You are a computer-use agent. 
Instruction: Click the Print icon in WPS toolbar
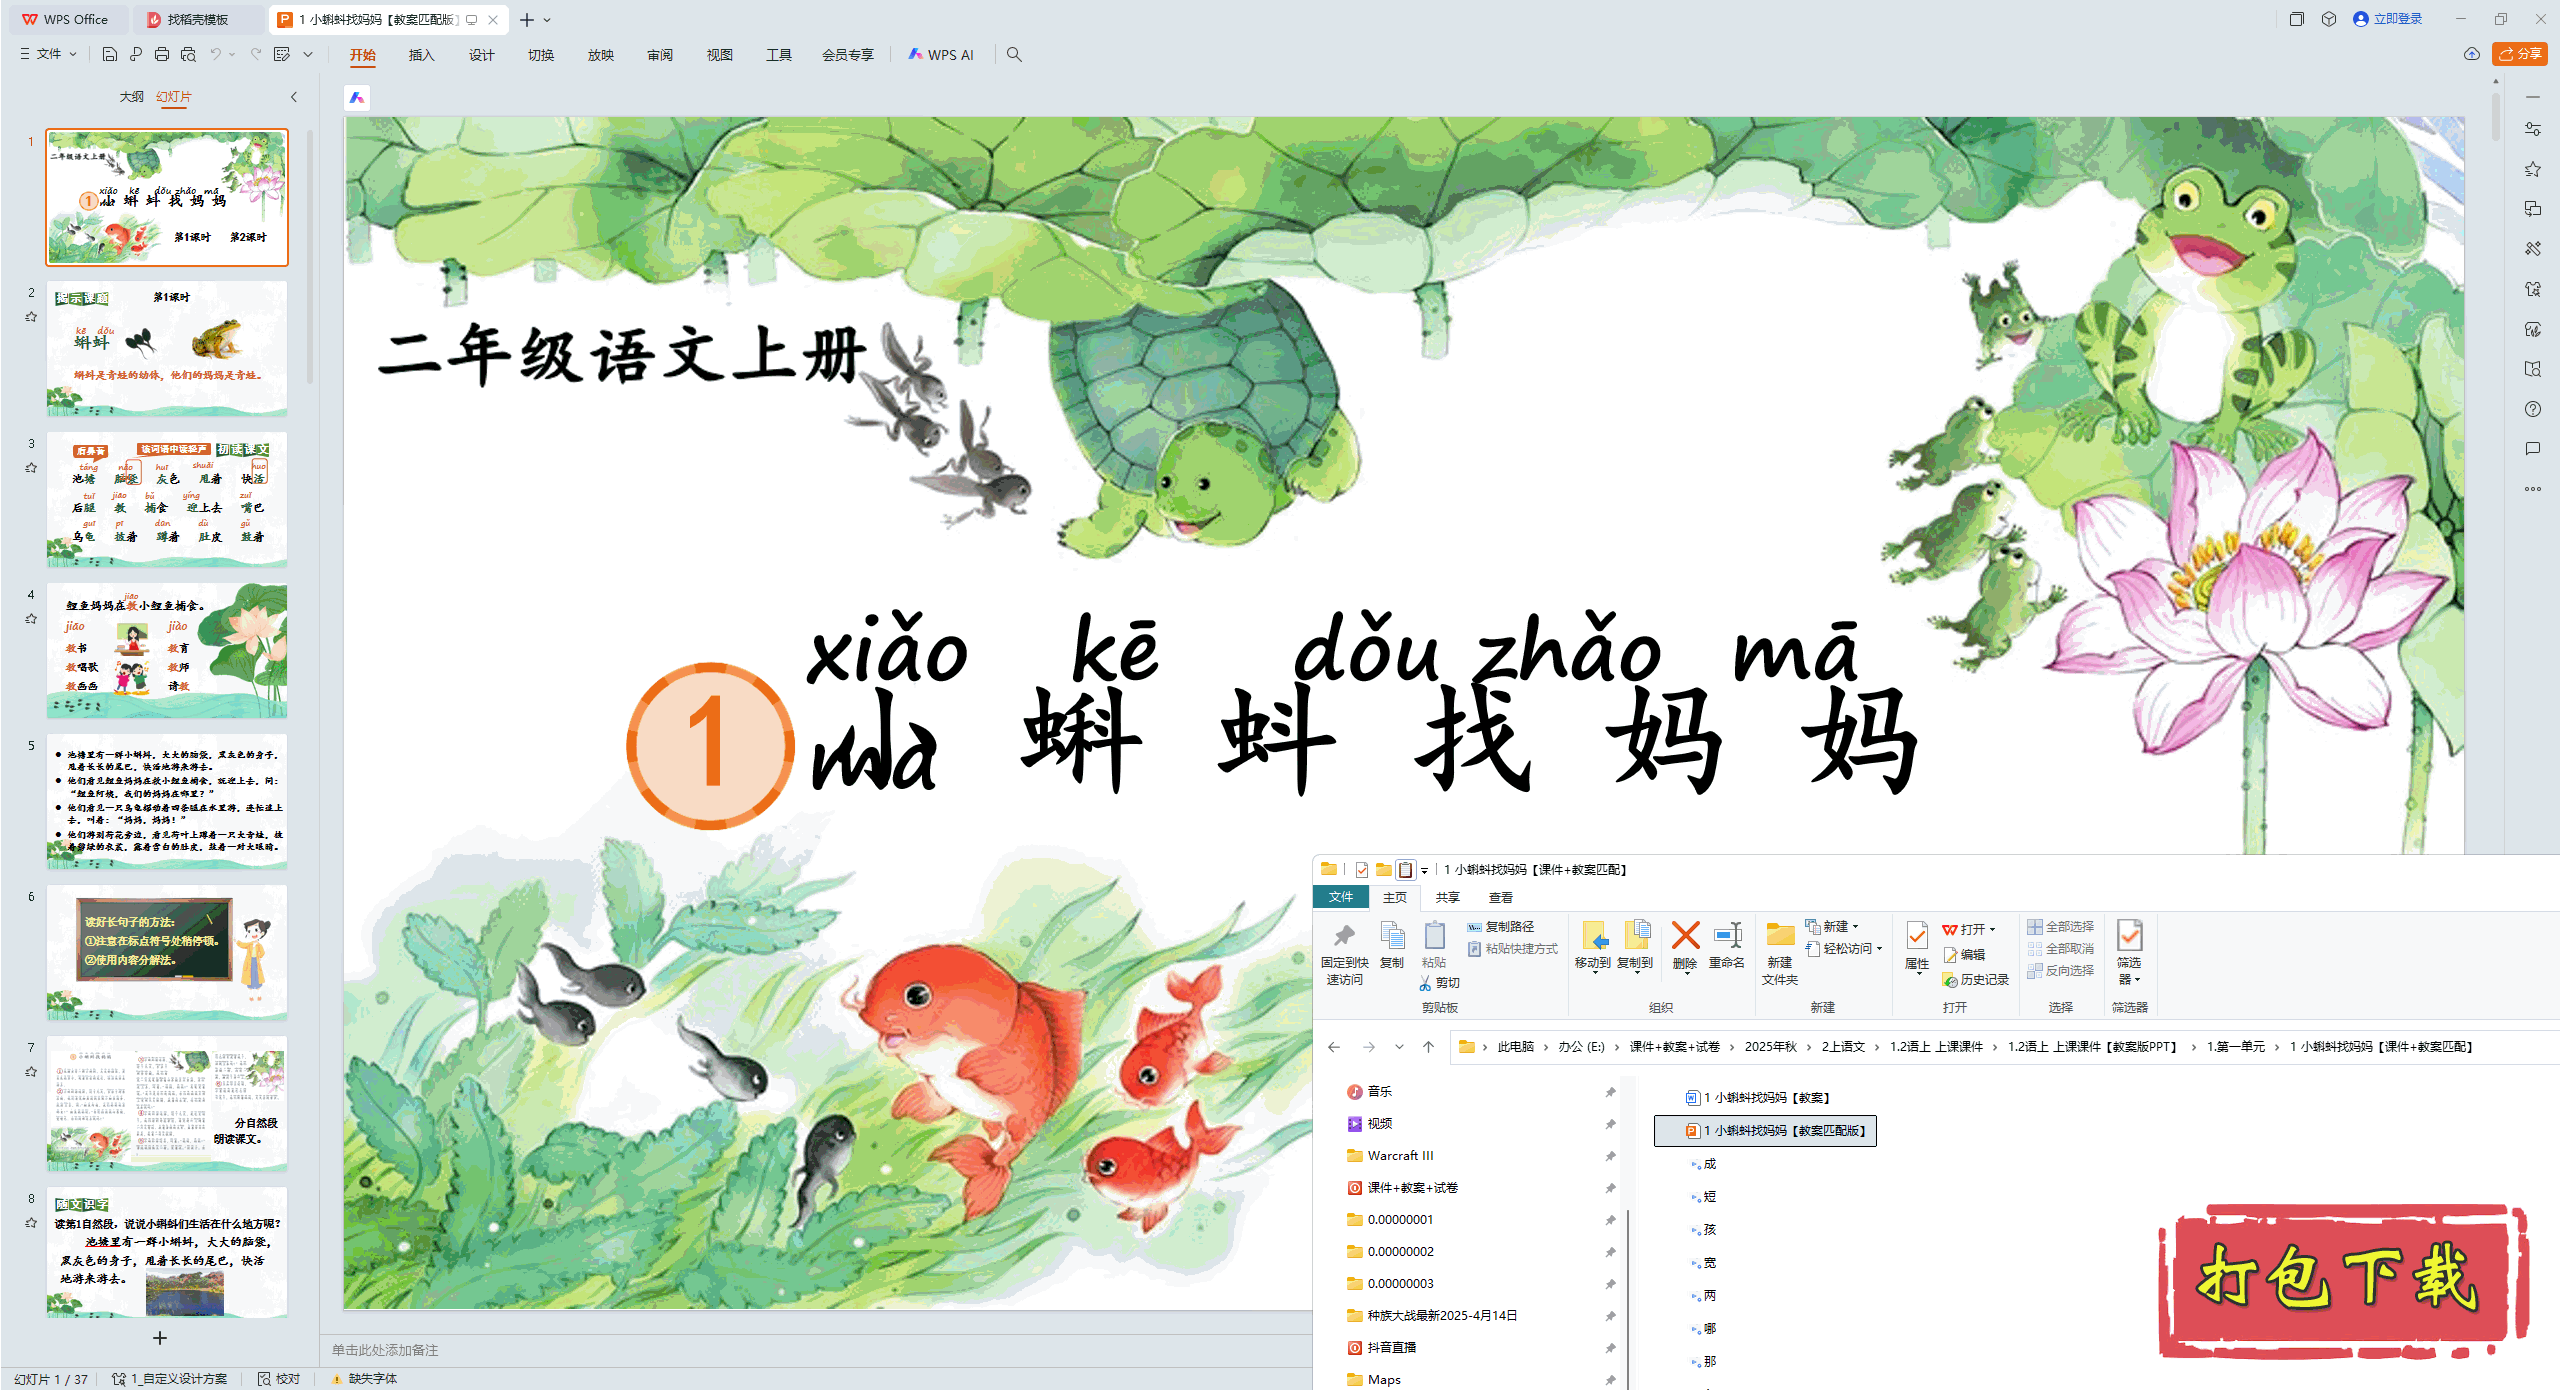pos(162,54)
